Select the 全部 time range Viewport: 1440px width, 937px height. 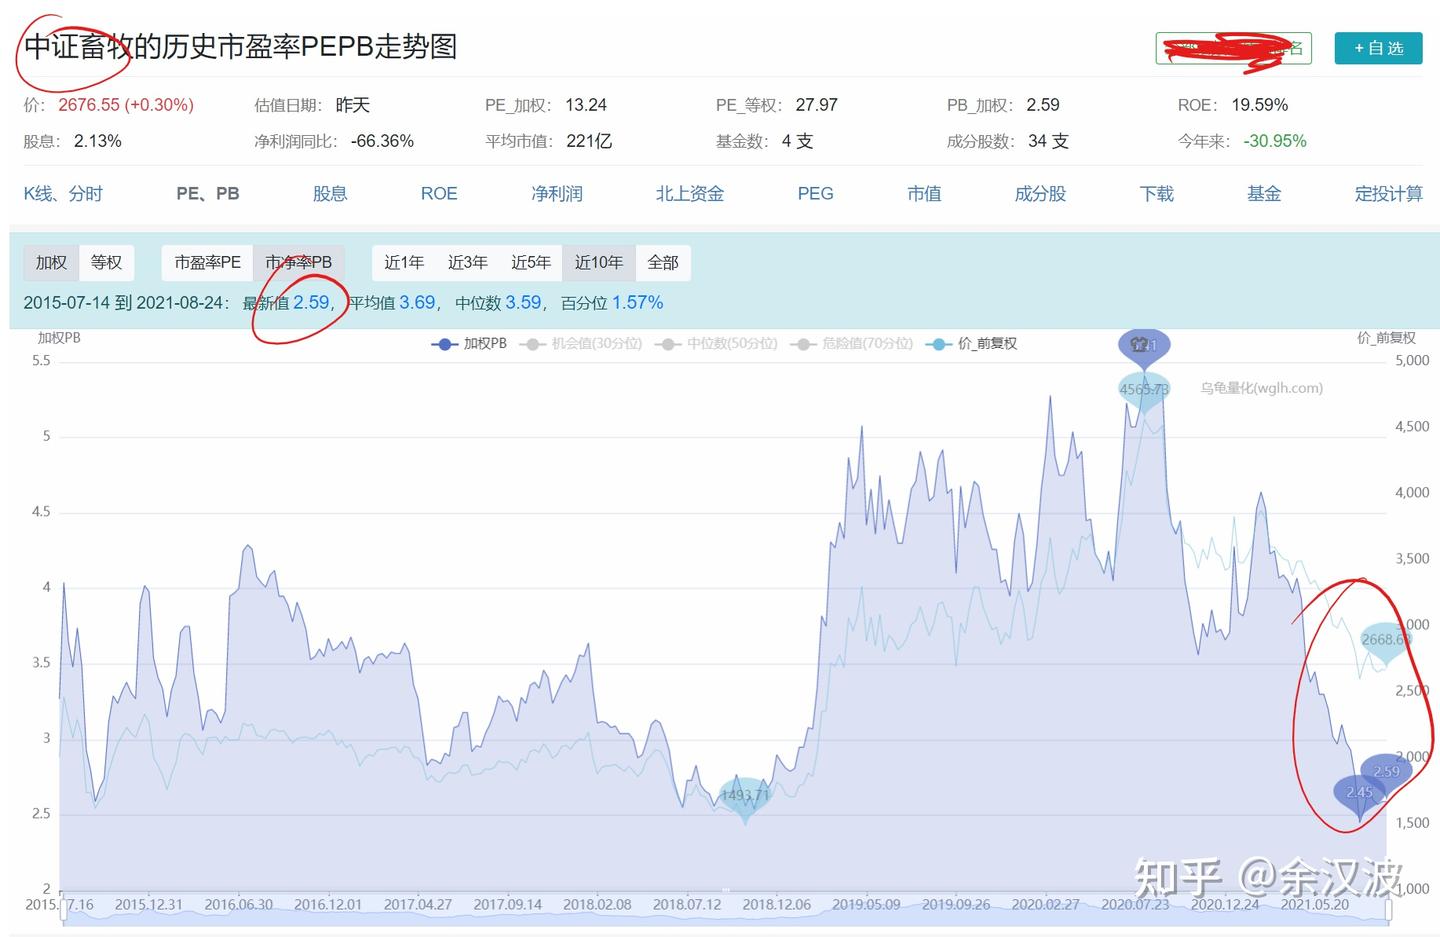[x=663, y=262]
